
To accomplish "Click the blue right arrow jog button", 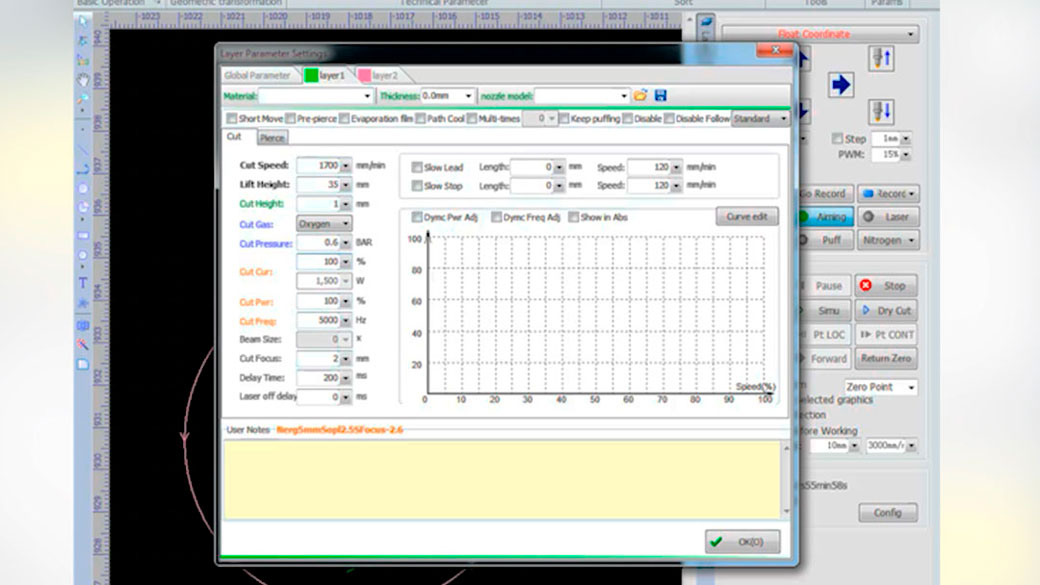I will pyautogui.click(x=841, y=85).
